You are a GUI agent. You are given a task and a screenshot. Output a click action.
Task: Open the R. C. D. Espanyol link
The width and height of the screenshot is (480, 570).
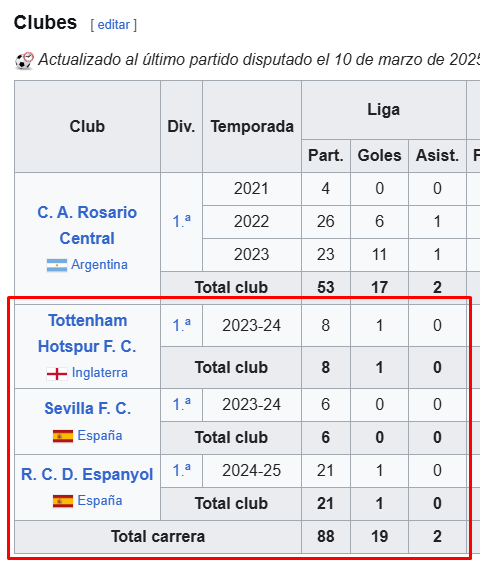[x=87, y=474]
